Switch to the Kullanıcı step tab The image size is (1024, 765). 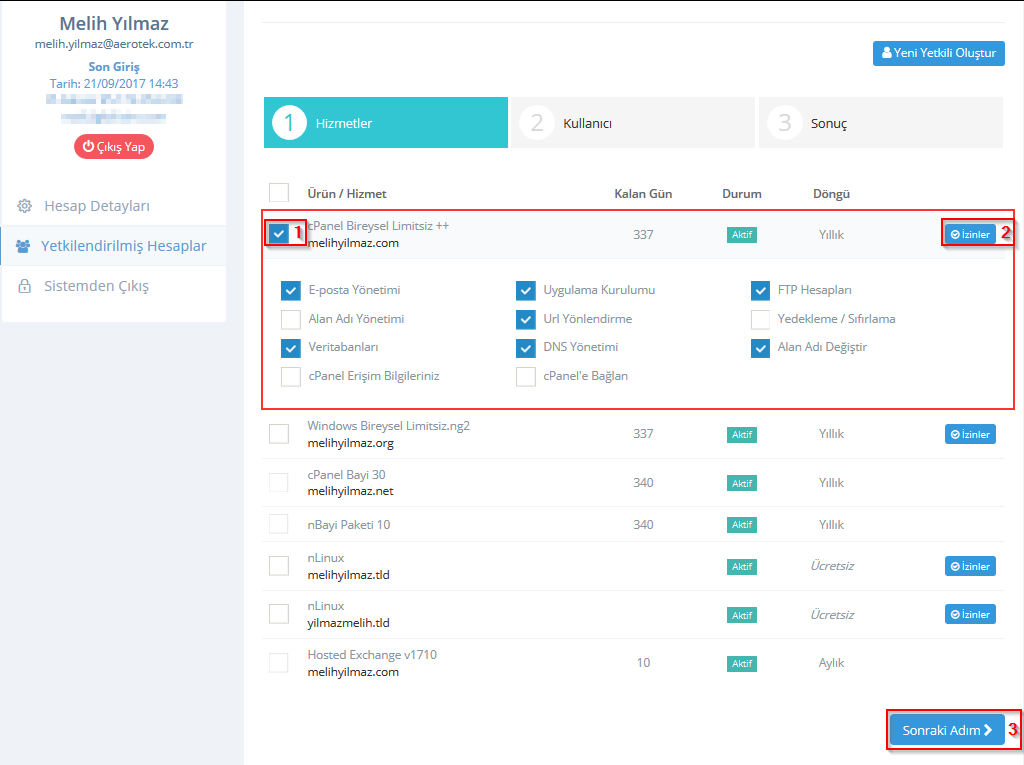coord(632,123)
